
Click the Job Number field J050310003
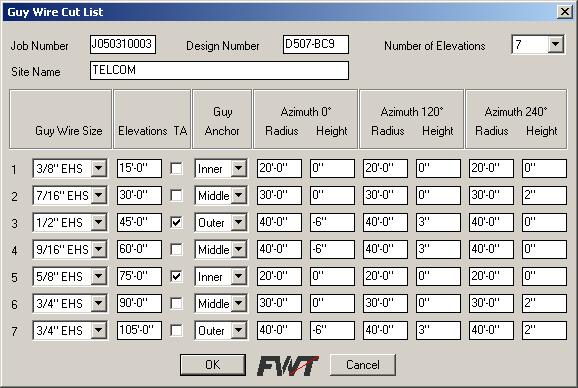[x=123, y=45]
